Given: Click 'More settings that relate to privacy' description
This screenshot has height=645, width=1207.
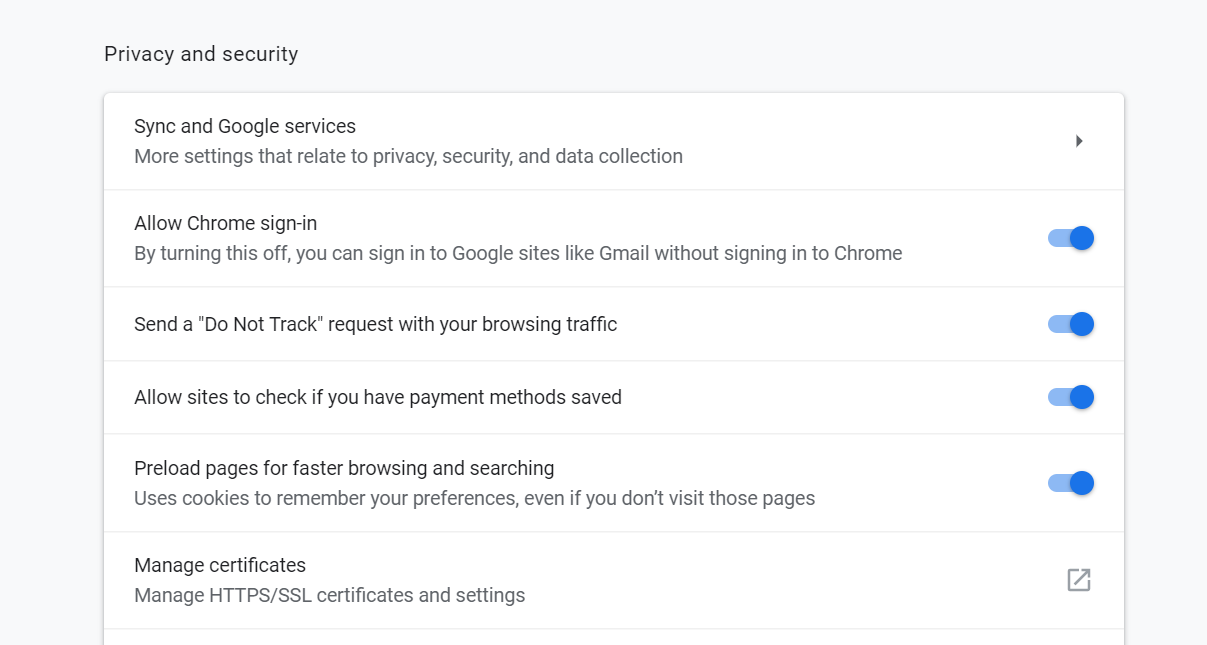Looking at the screenshot, I should [x=408, y=156].
